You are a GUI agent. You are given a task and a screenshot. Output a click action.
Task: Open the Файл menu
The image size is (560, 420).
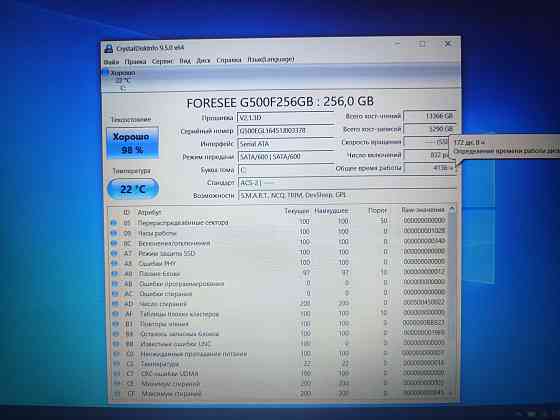click(x=111, y=62)
